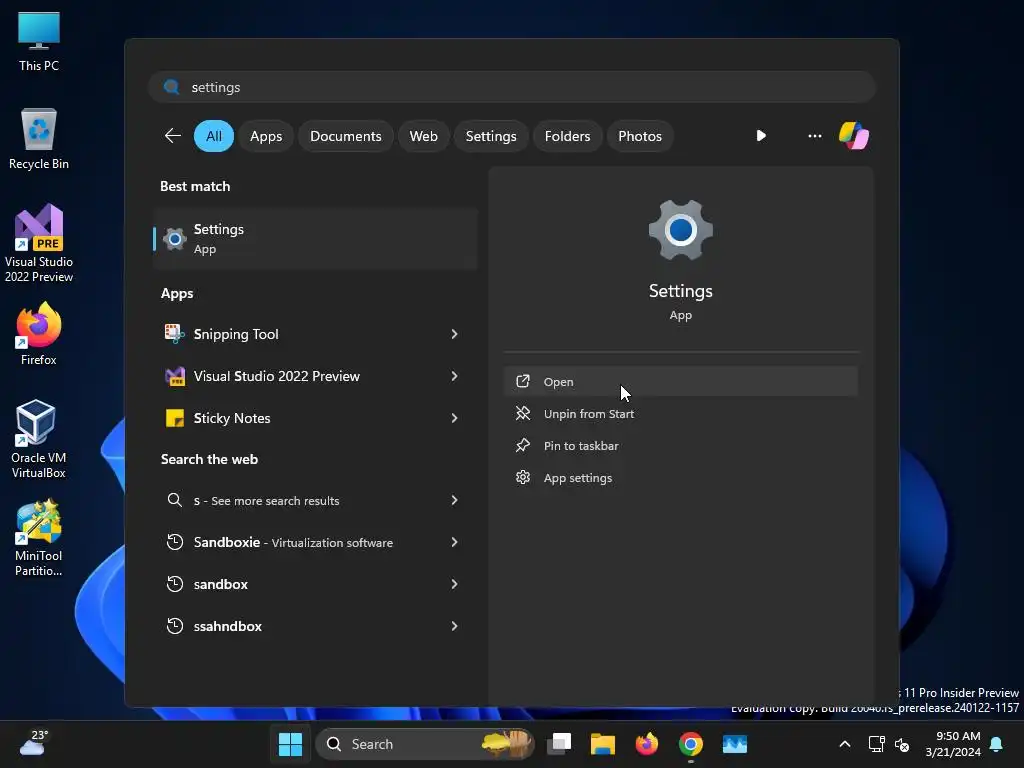Expand Visual Studio 2022 Preview result chevron
The height and width of the screenshot is (768, 1024).
coord(454,376)
